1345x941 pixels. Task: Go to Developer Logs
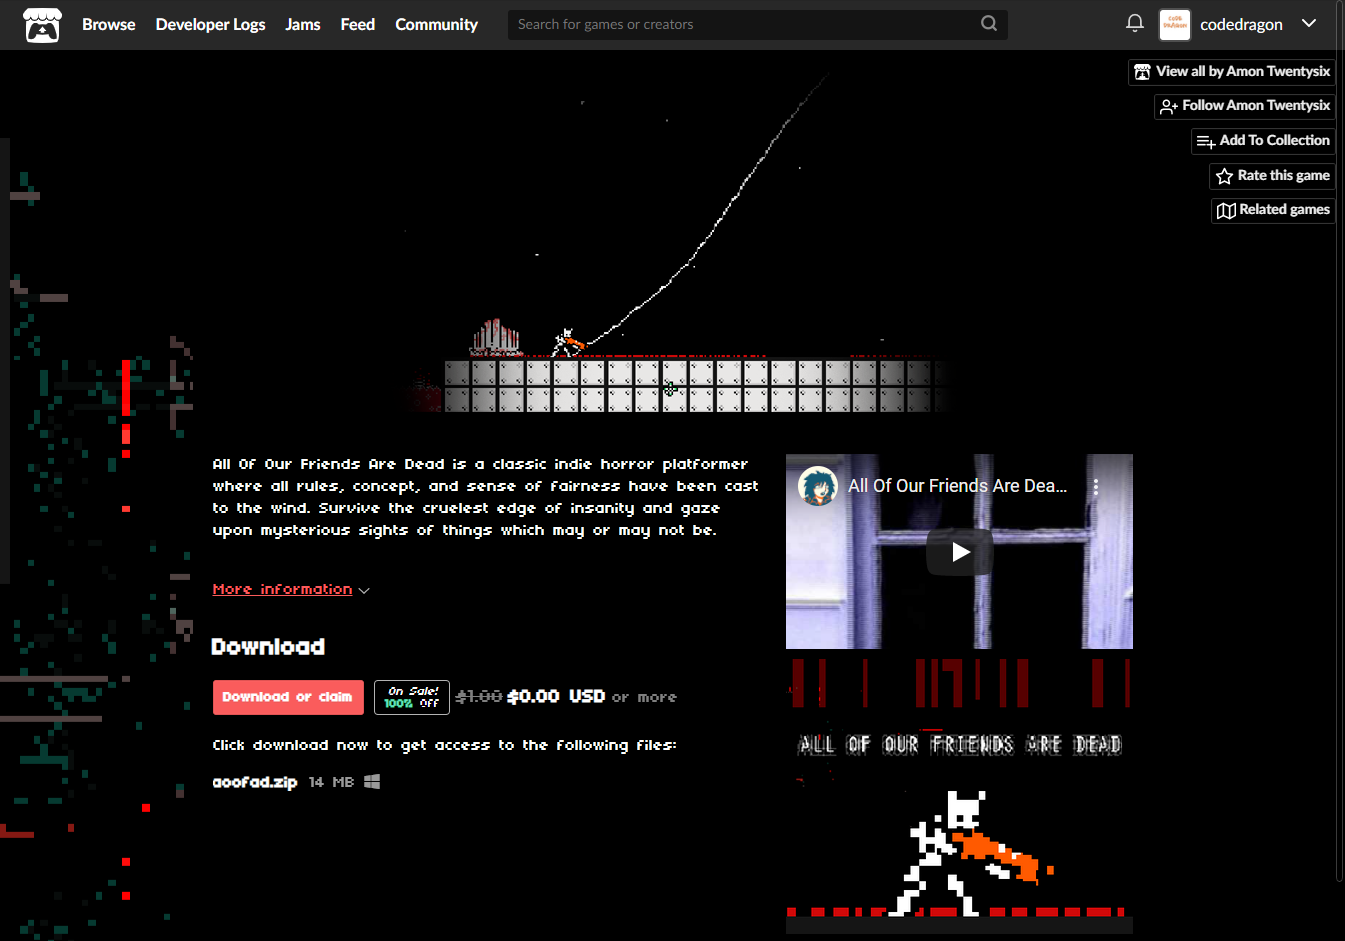coord(210,24)
